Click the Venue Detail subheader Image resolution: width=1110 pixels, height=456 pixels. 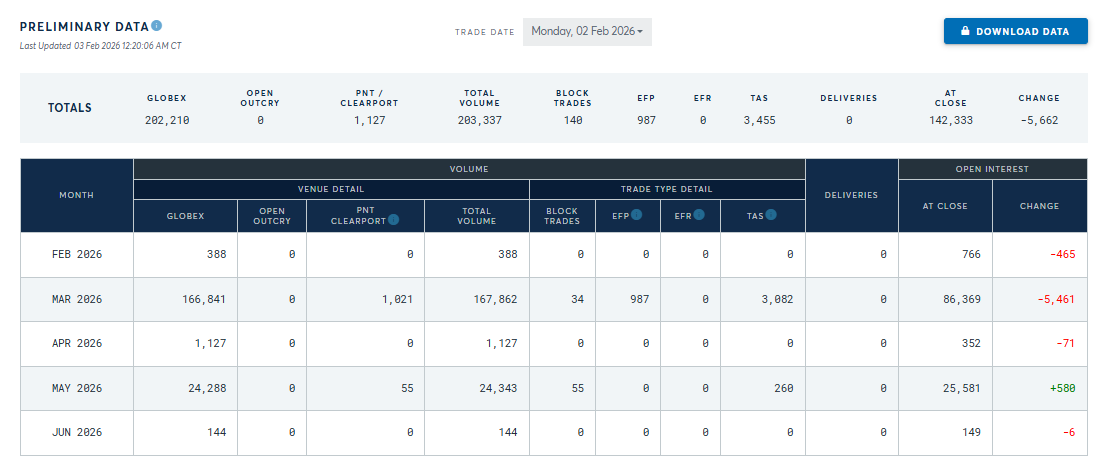331,189
